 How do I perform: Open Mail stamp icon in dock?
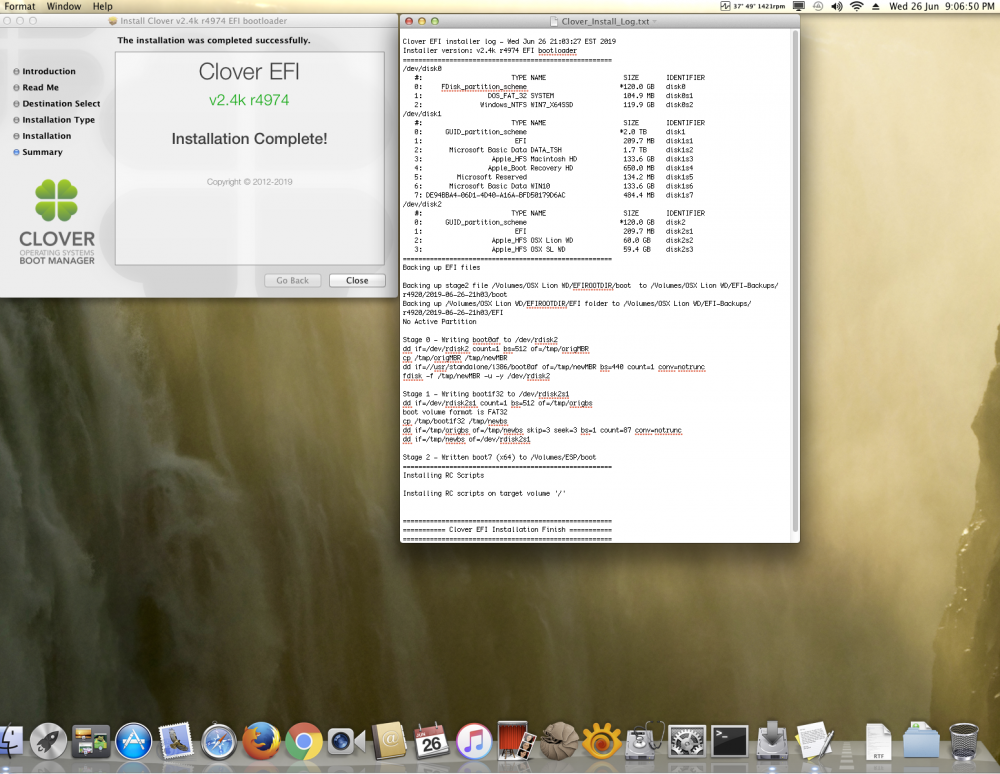[x=176, y=741]
